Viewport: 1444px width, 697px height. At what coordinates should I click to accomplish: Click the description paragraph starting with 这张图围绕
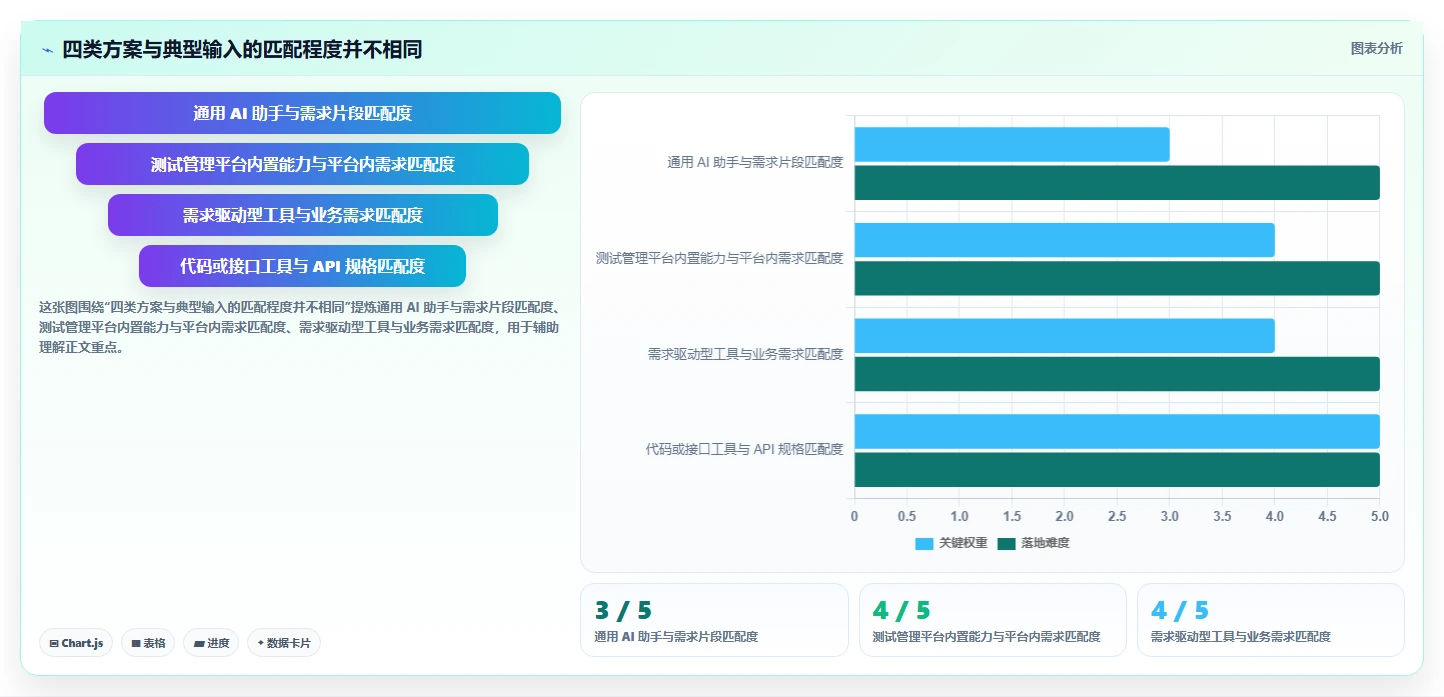click(299, 327)
